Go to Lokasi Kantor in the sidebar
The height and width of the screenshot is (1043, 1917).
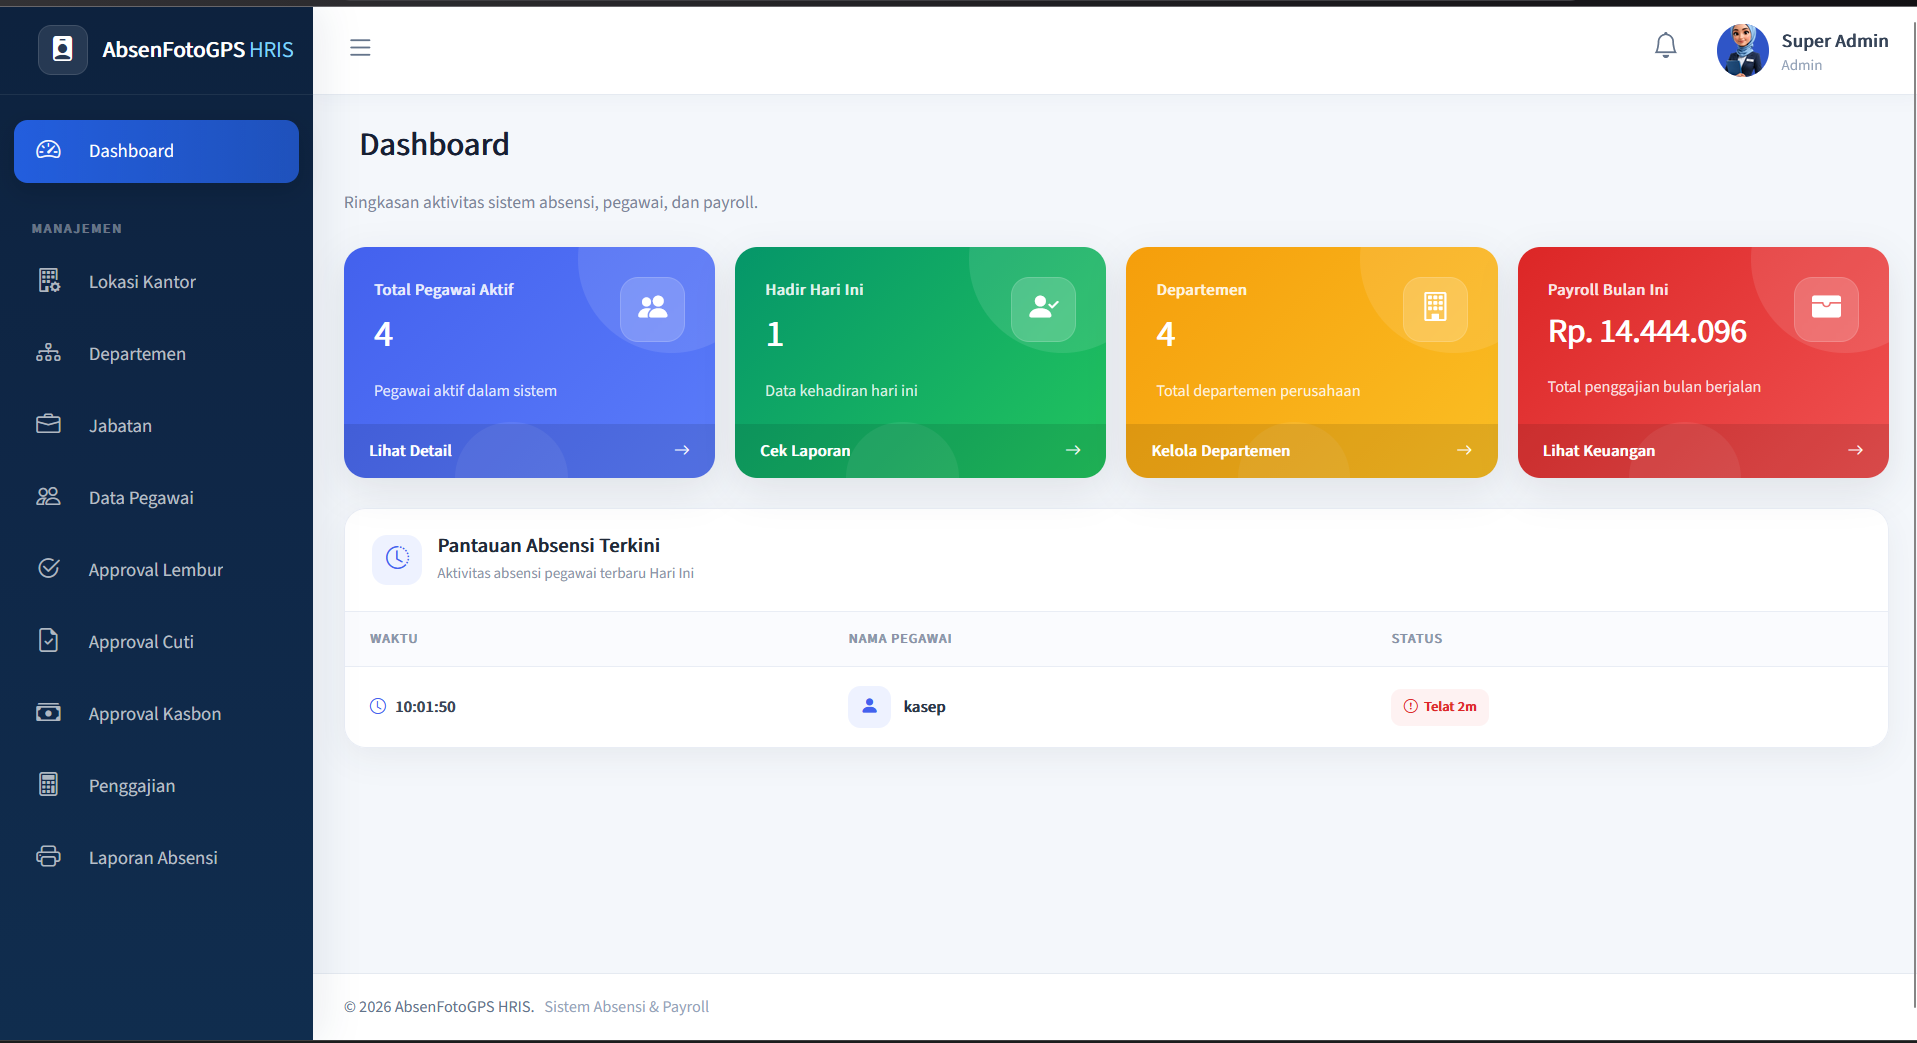pyautogui.click(x=156, y=282)
